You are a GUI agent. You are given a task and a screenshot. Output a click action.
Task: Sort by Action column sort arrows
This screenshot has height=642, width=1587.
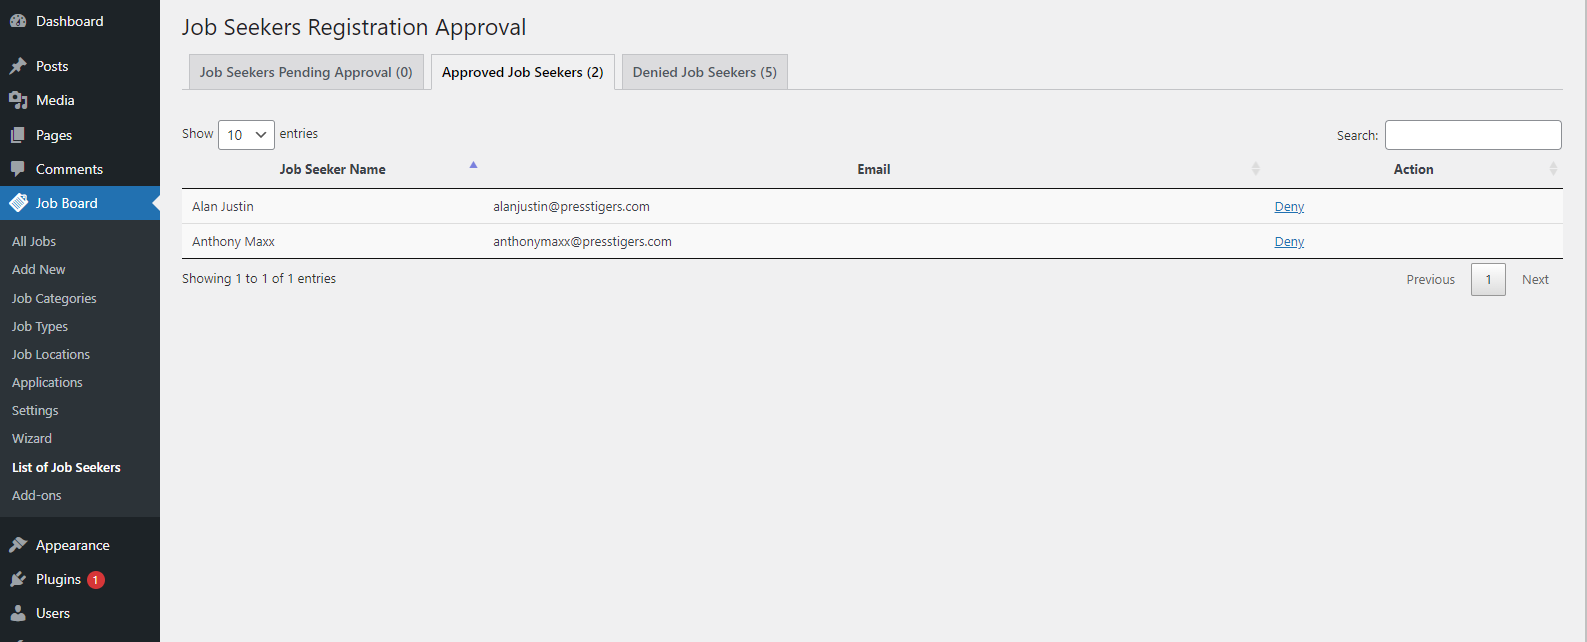coord(1552,169)
